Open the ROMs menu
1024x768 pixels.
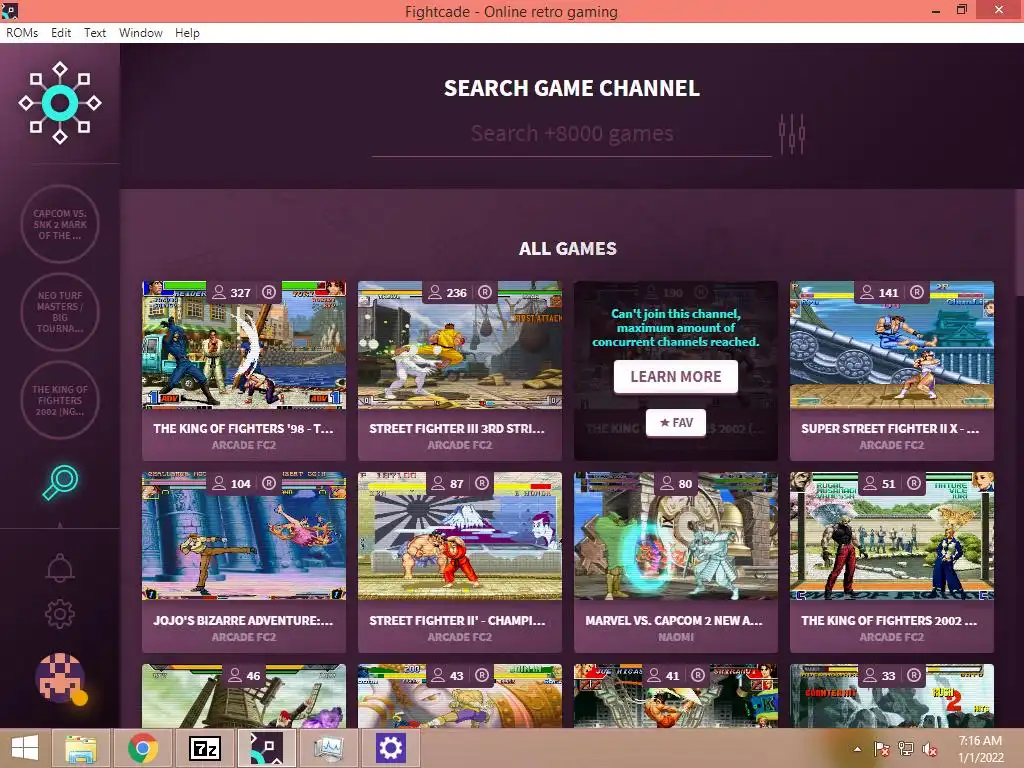[22, 33]
